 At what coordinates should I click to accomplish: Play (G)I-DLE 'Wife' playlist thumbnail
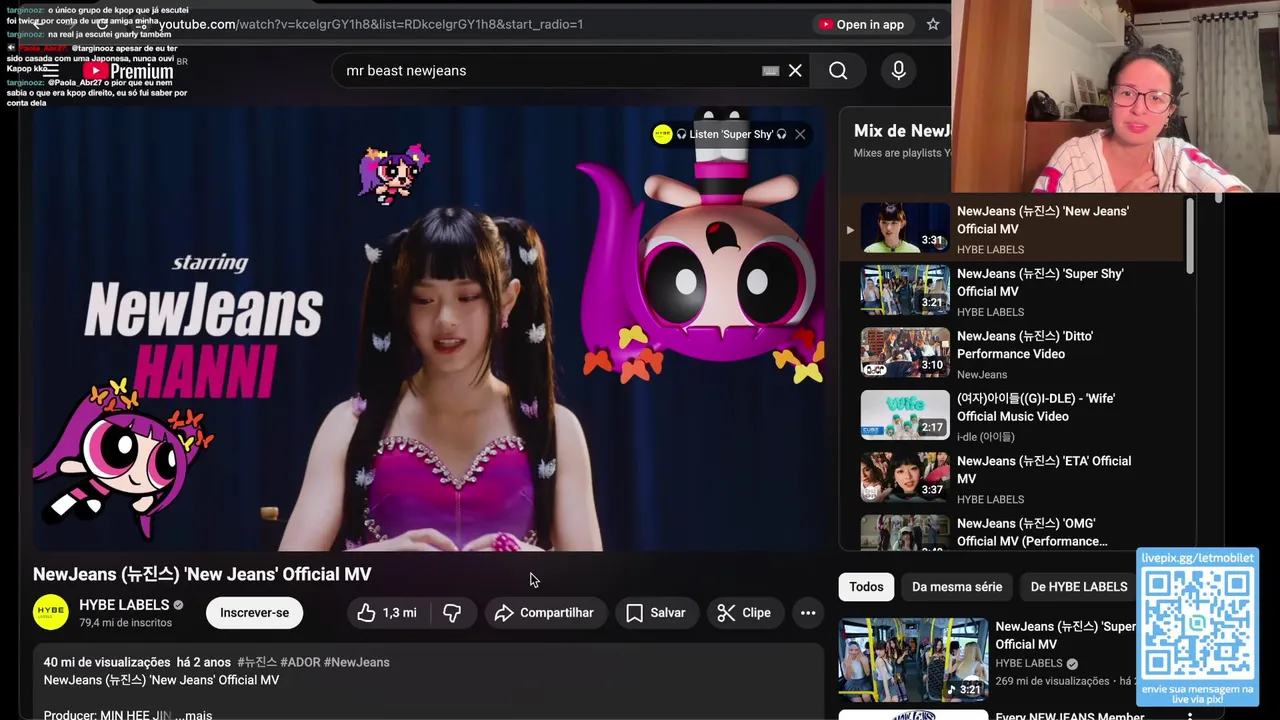pos(905,415)
